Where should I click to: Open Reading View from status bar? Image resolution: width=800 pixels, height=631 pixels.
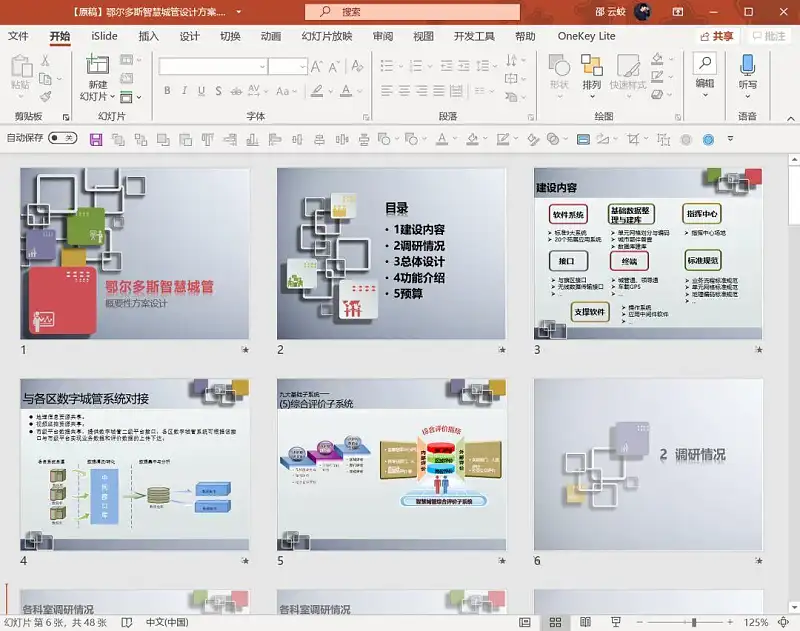586,622
